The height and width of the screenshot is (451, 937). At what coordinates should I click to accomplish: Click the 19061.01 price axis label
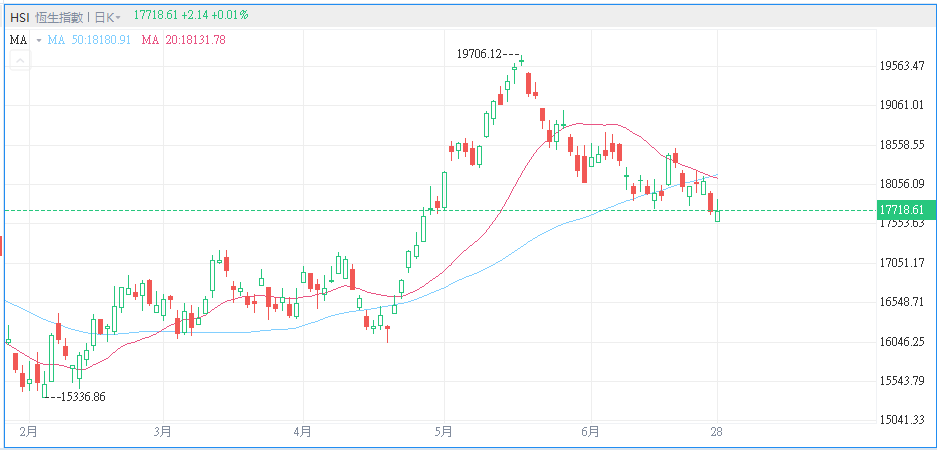(x=902, y=105)
